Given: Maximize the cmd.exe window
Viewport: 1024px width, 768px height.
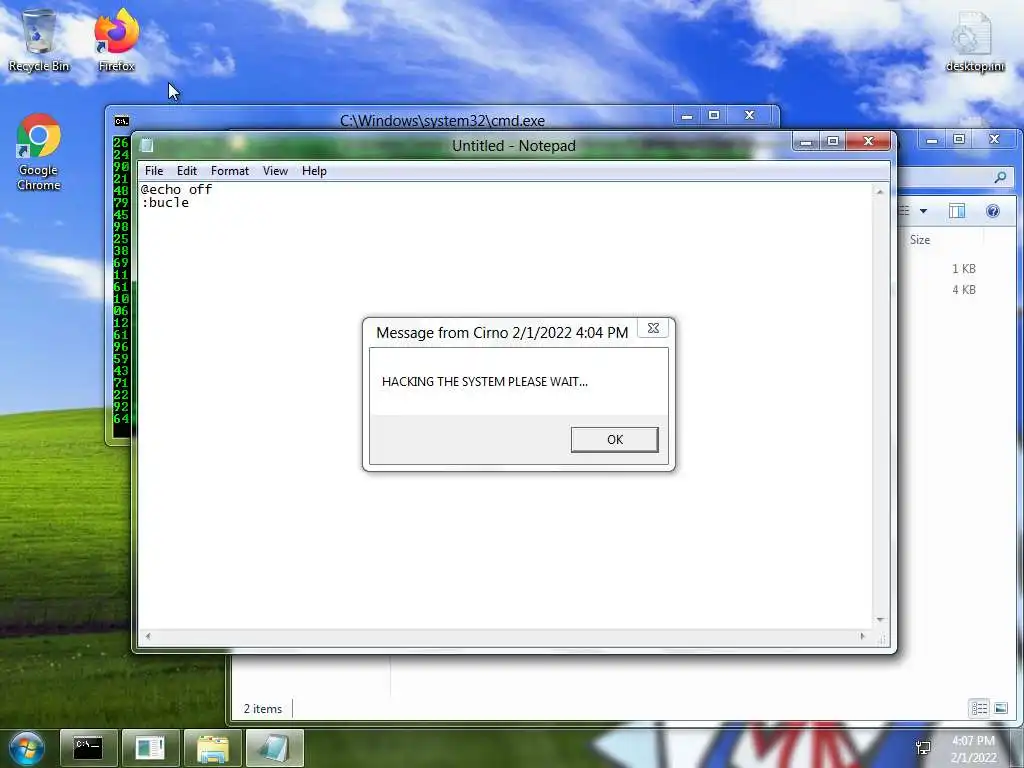Looking at the screenshot, I should [x=714, y=116].
